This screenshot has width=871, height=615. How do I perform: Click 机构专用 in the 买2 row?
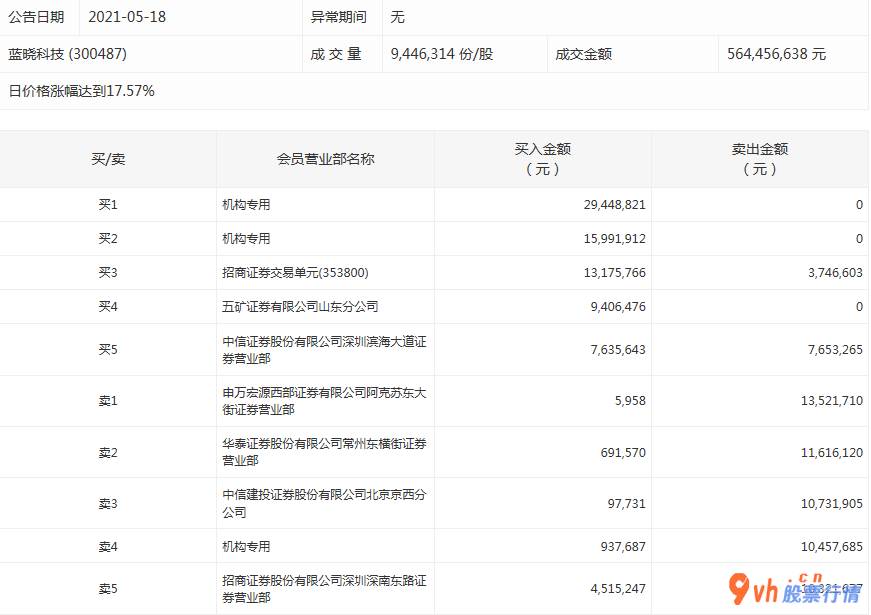coord(246,239)
